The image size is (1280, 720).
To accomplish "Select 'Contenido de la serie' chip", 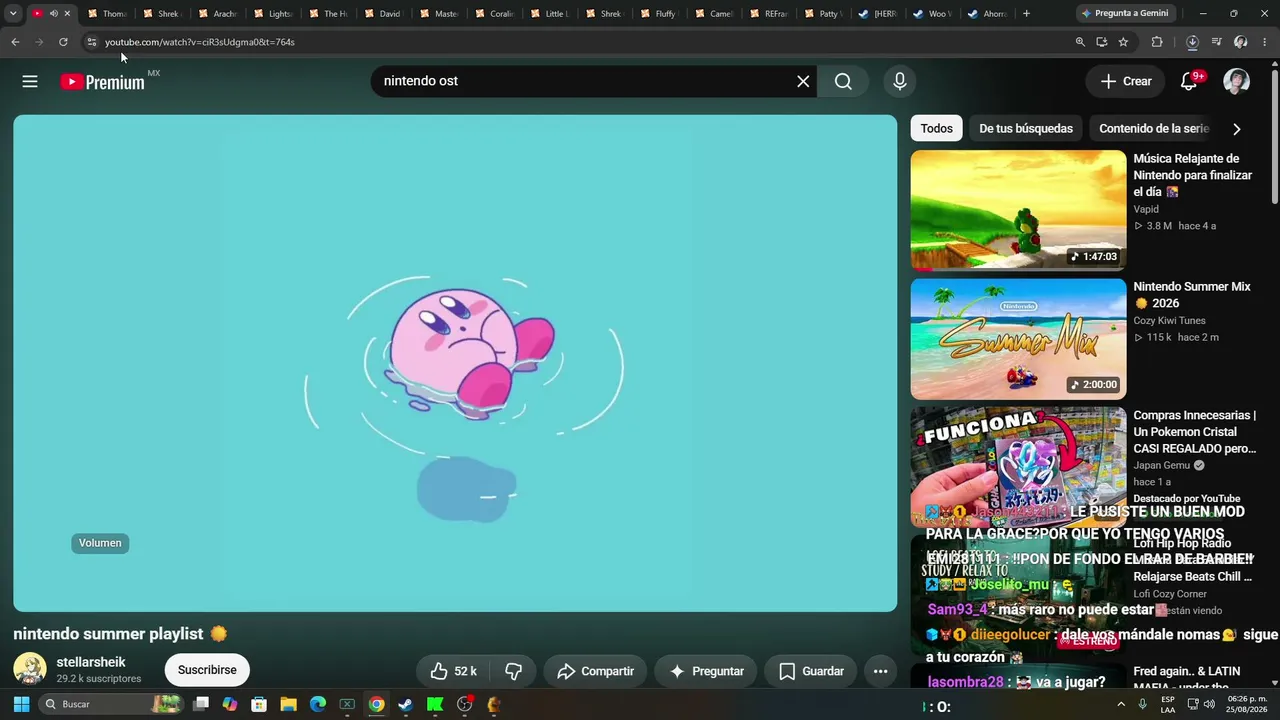I will [x=1154, y=129].
